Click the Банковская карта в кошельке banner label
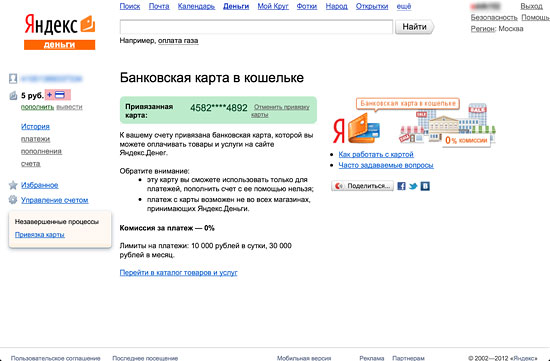550x361 pixels. click(x=408, y=103)
